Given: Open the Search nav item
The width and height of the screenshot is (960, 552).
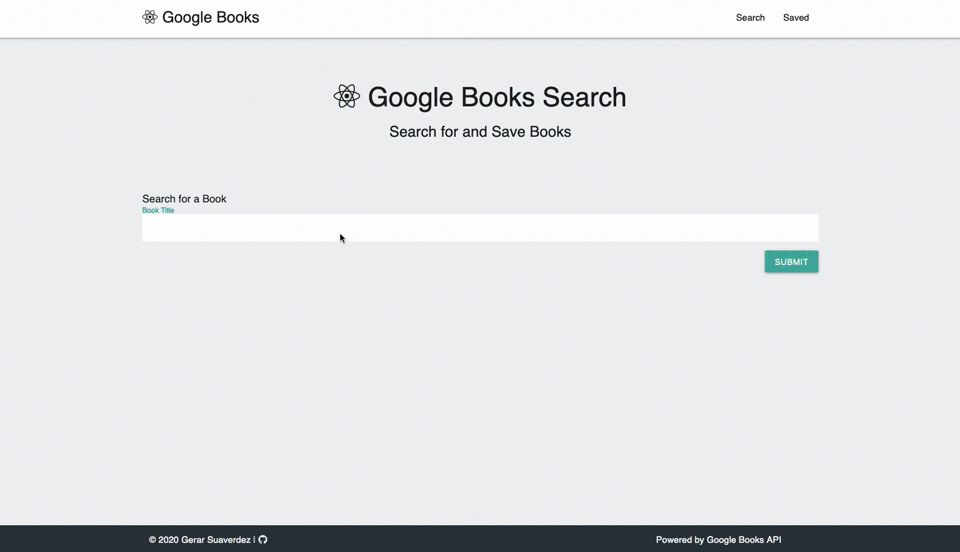Looking at the screenshot, I should 750,17.
